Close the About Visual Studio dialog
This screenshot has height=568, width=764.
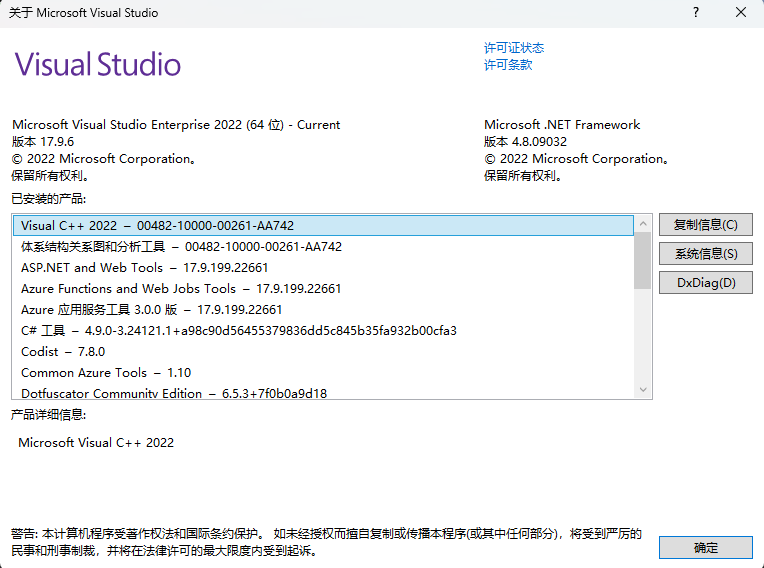(741, 13)
